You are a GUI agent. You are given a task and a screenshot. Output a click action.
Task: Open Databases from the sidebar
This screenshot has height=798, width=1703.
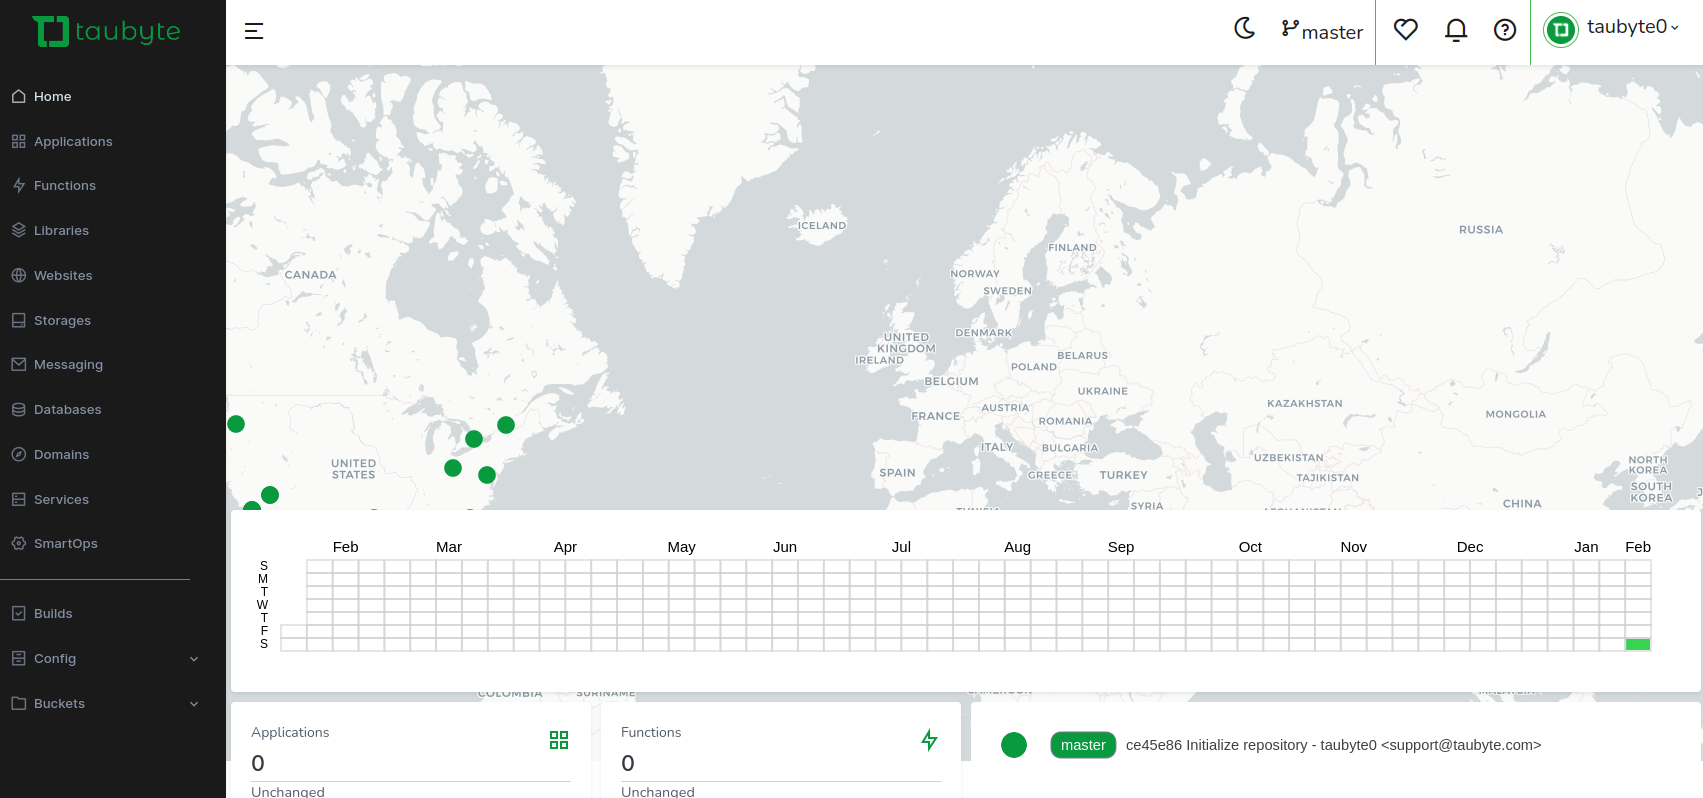click(67, 409)
